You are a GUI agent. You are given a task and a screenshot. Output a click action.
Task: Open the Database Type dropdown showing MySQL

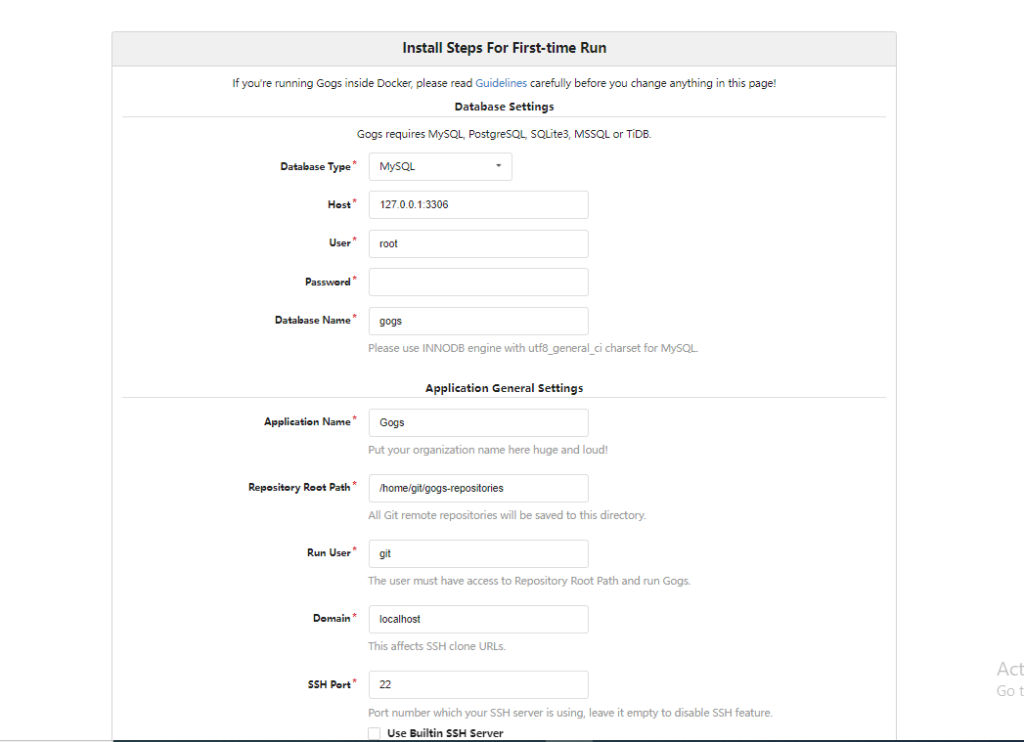click(x=440, y=167)
